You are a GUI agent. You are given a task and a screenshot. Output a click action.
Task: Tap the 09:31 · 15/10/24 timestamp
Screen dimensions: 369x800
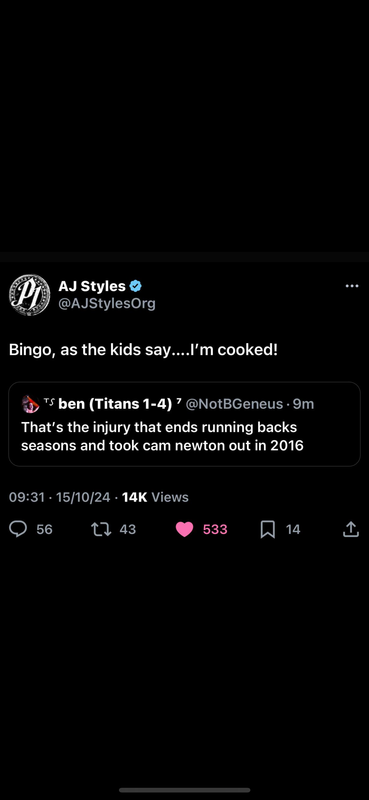[60, 497]
